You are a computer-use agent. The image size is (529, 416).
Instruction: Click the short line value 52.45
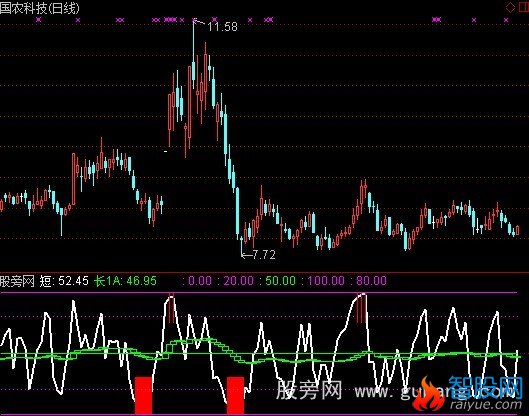point(73,281)
